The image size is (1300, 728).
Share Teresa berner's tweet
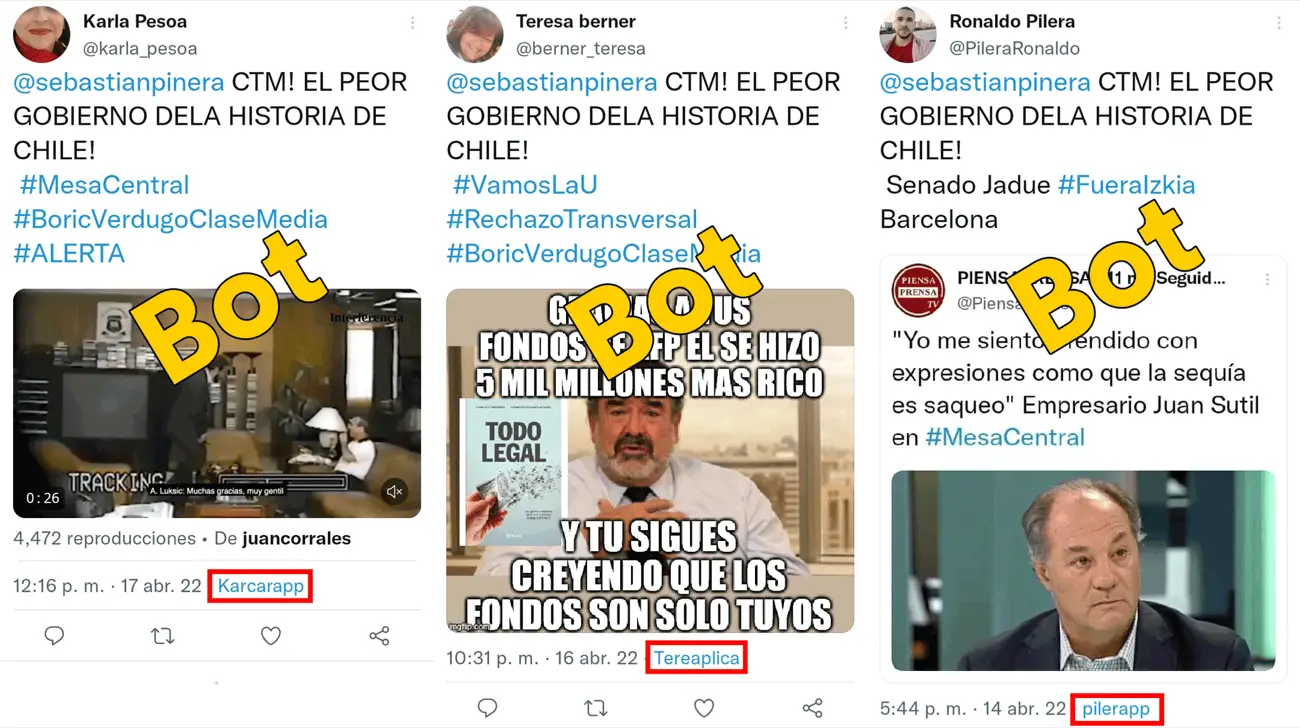coord(812,708)
